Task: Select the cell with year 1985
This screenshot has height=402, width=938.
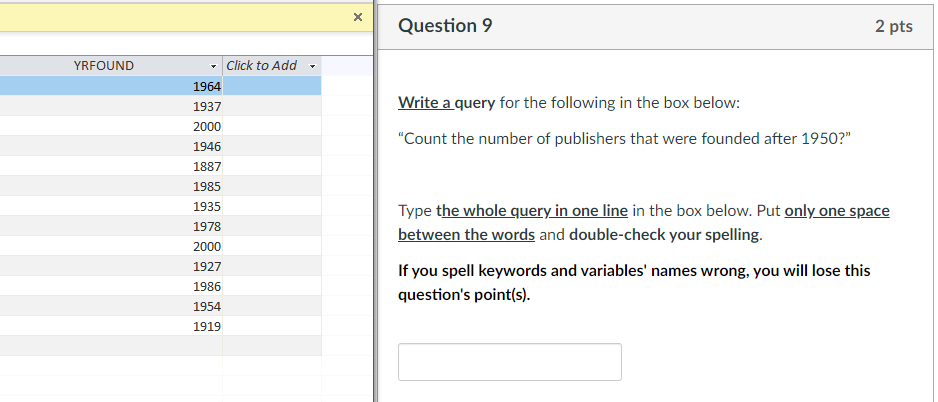Action: pyautogui.click(x=111, y=186)
